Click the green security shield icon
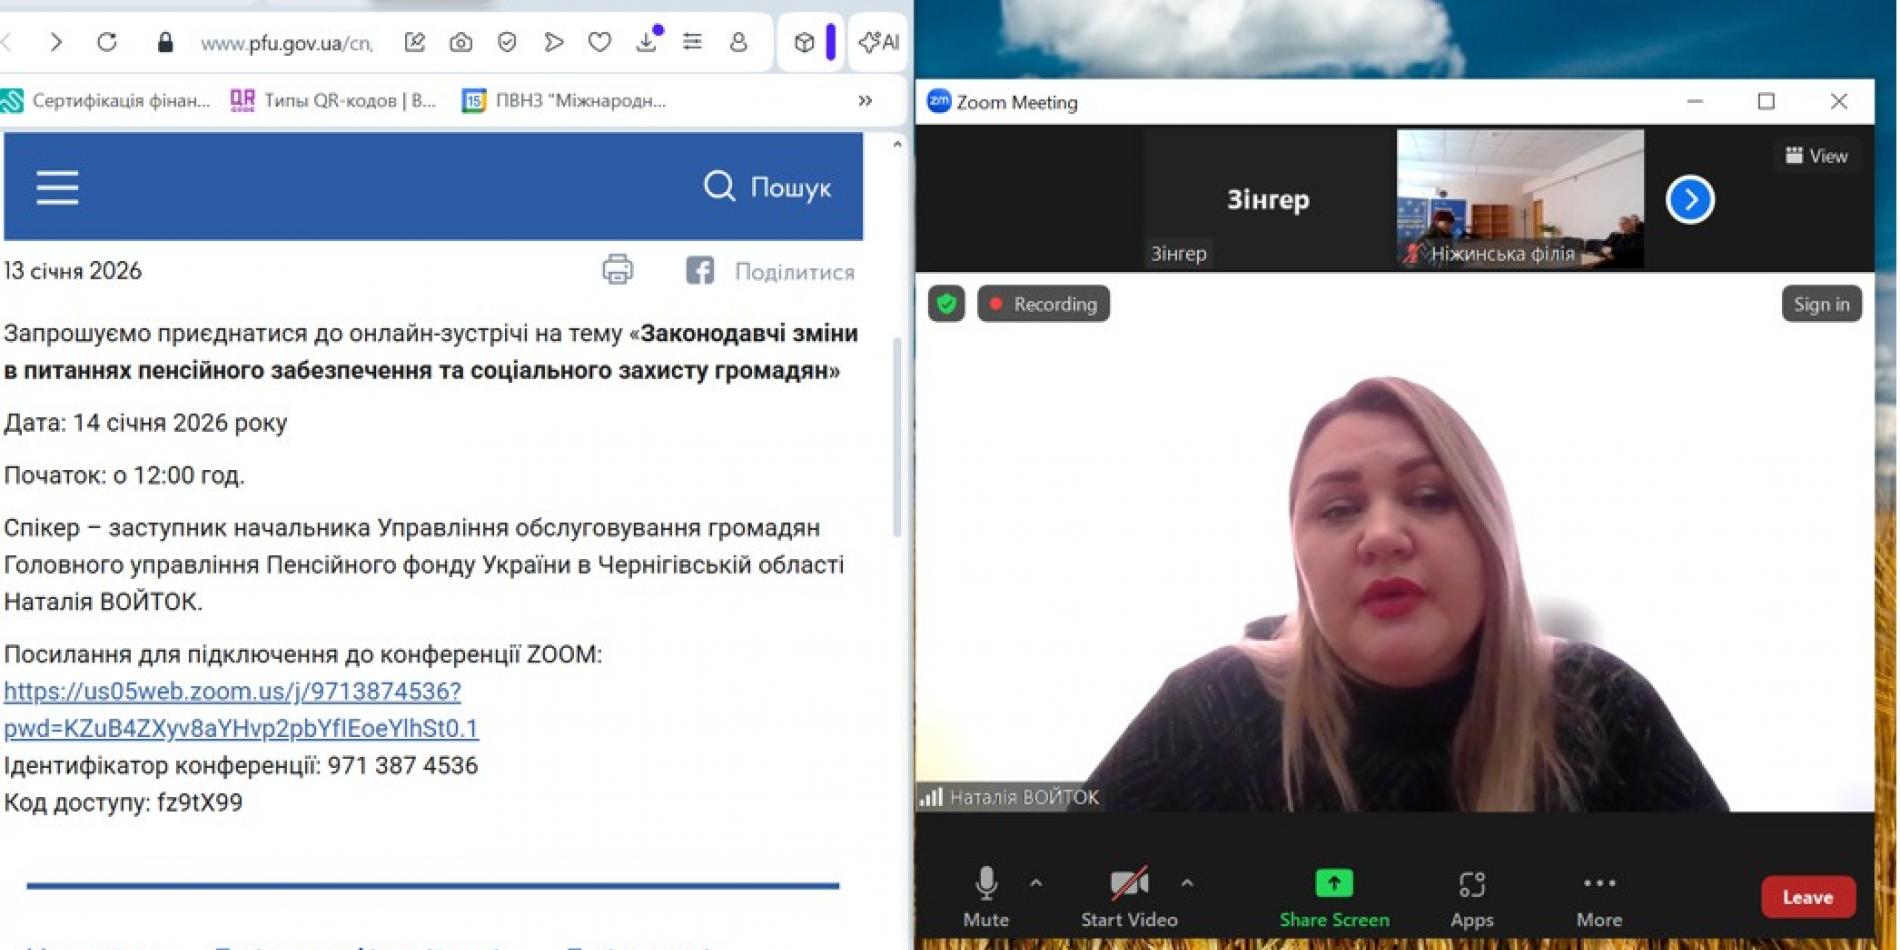 point(945,303)
